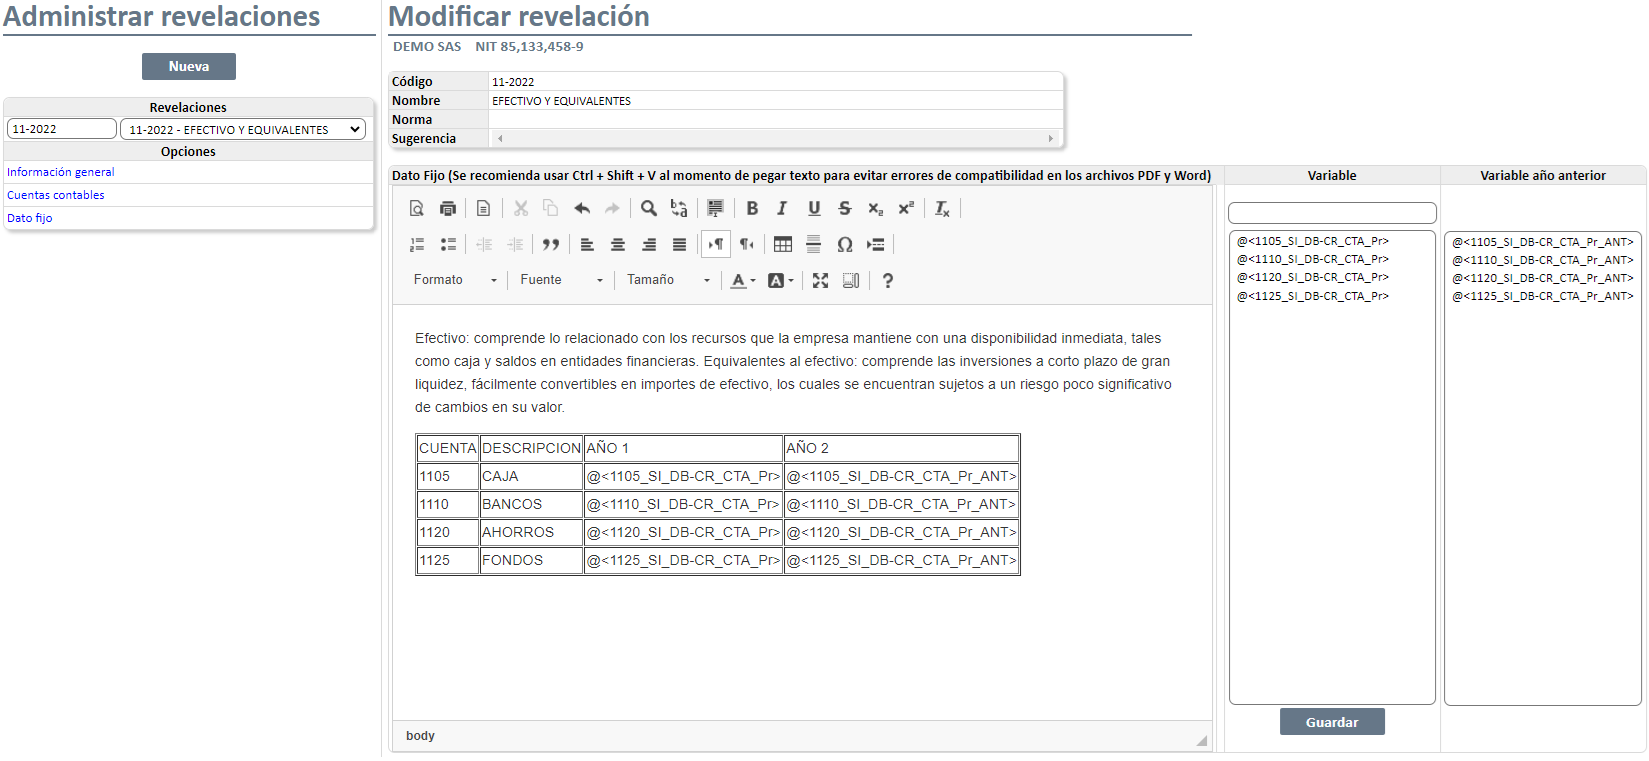The height and width of the screenshot is (761, 1649).
Task: Open the background color picker
Action: [x=781, y=280]
